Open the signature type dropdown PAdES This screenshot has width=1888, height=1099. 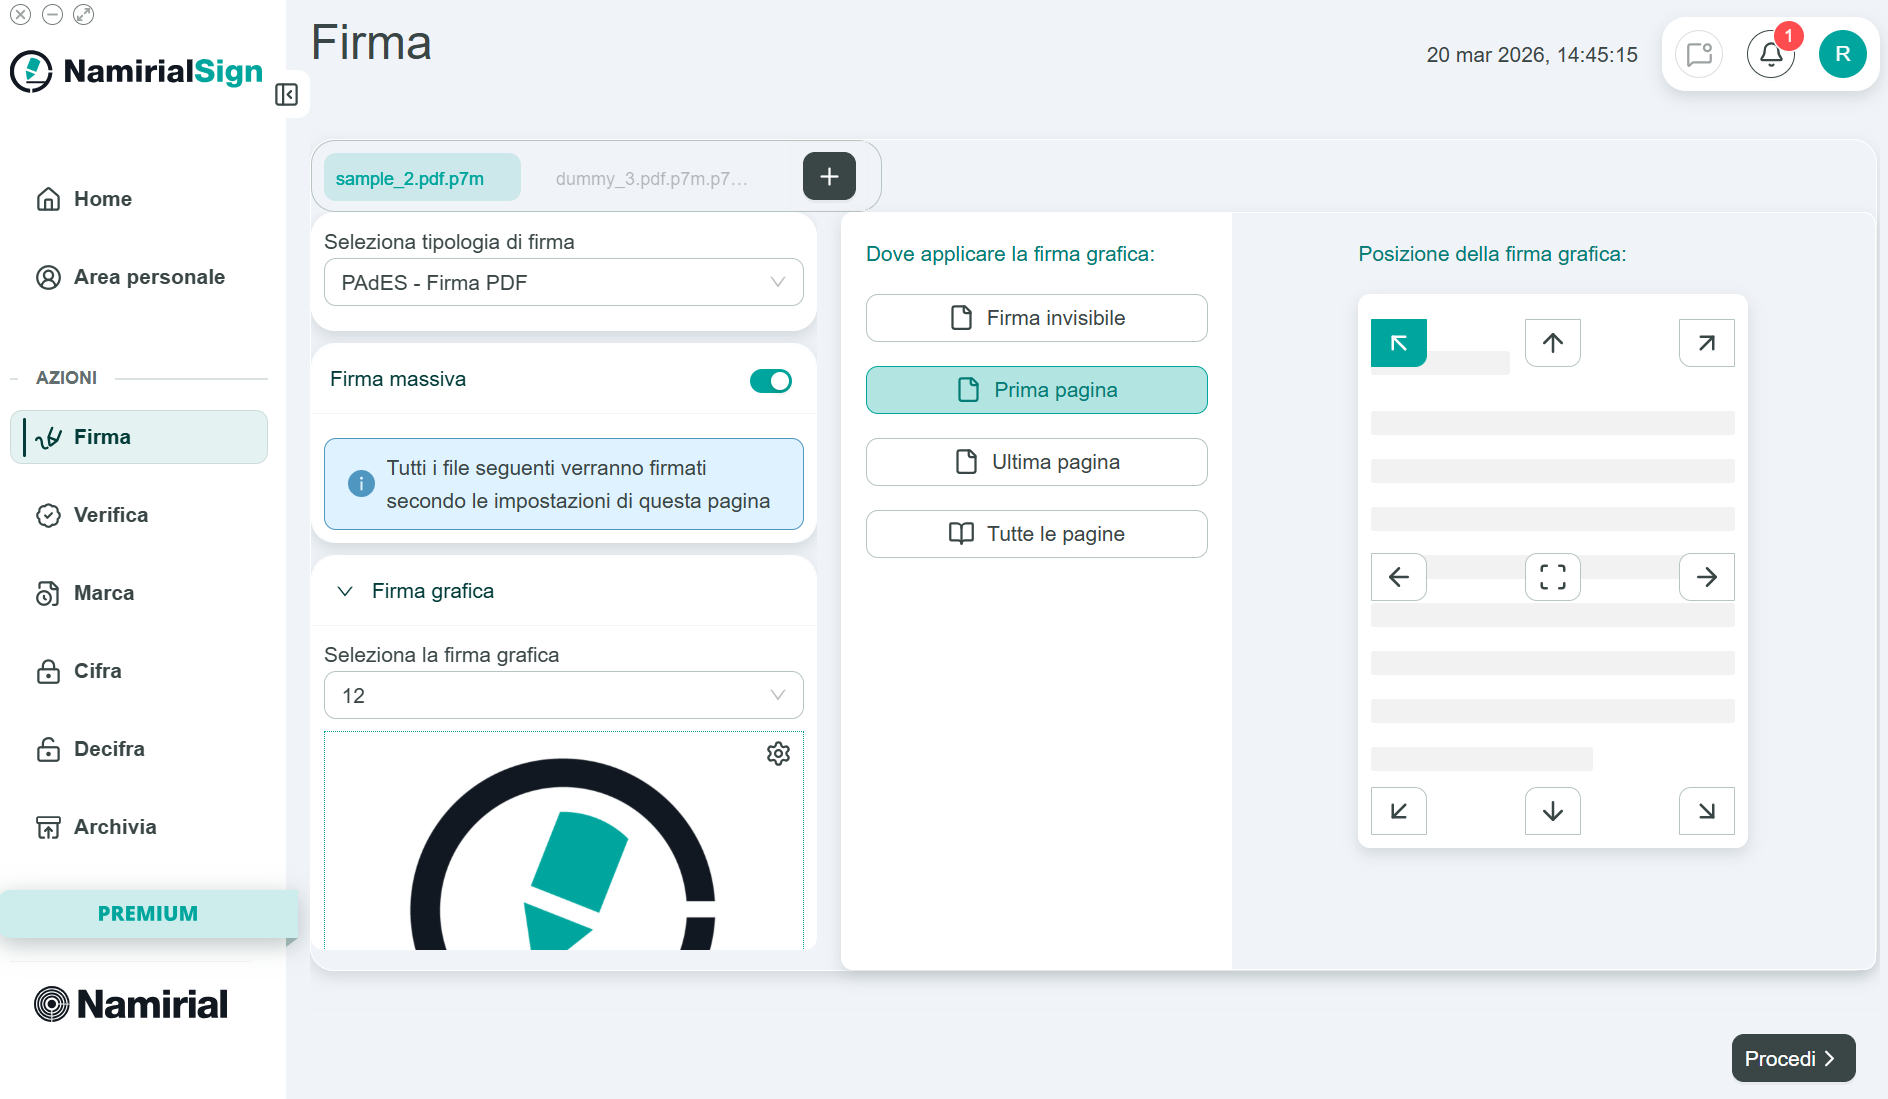point(564,283)
